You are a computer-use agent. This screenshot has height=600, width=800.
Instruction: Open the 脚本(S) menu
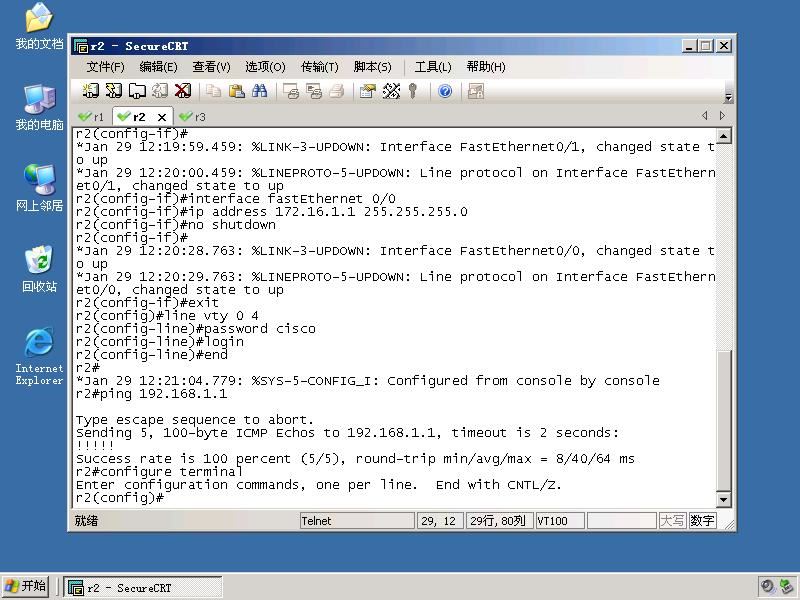click(372, 67)
